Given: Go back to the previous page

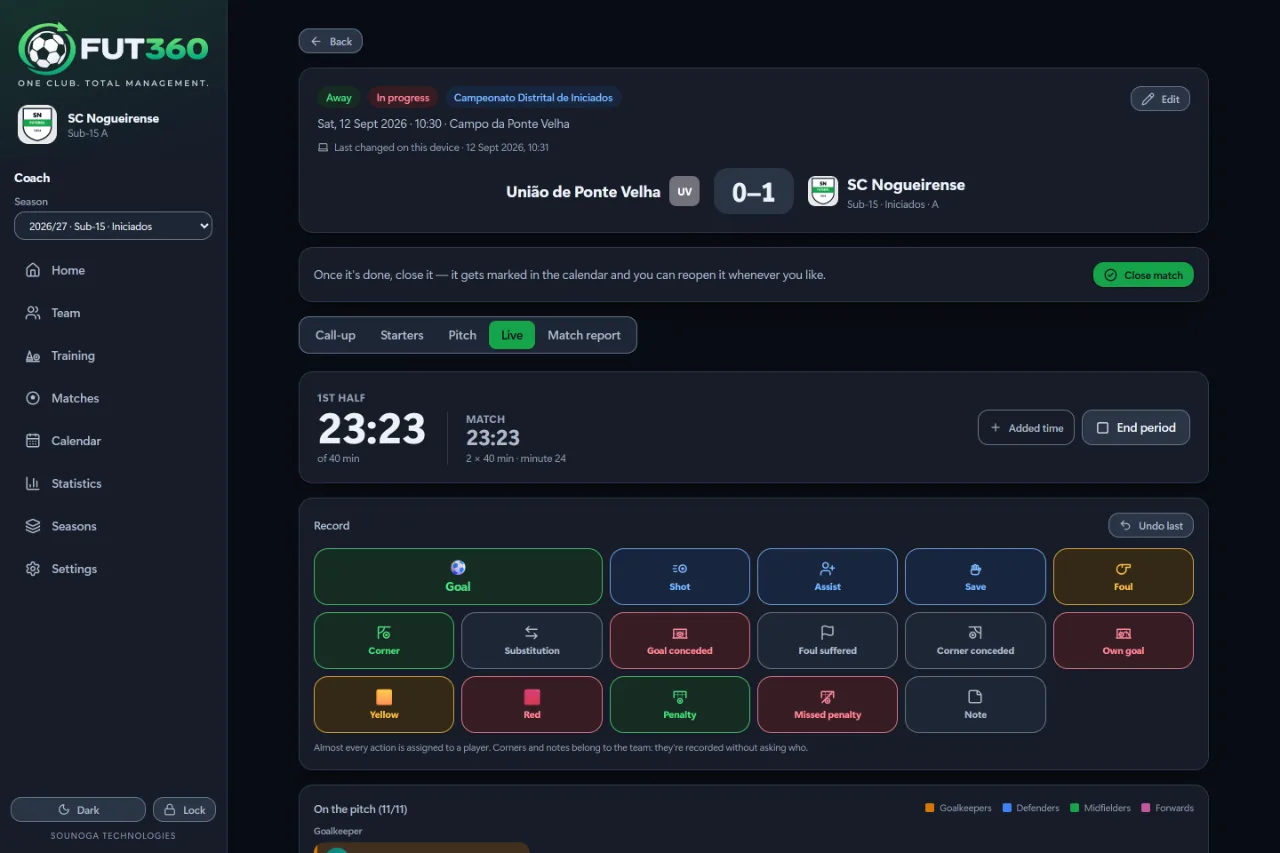Looking at the screenshot, I should [x=330, y=41].
